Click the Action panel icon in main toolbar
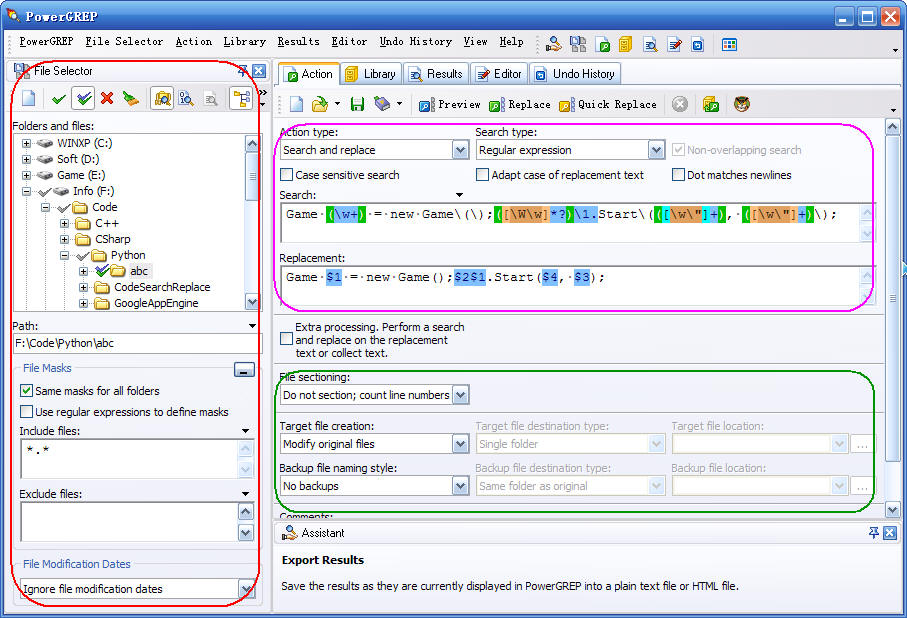This screenshot has height=618, width=907. (x=602, y=44)
